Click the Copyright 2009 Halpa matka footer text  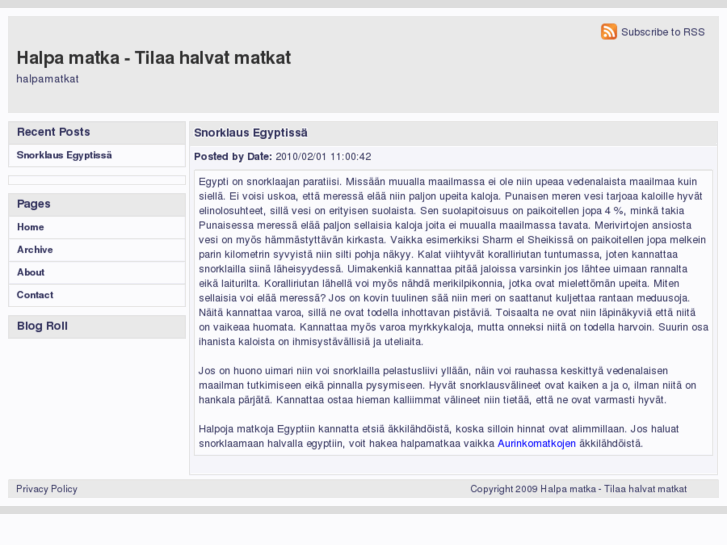[x=579, y=489]
